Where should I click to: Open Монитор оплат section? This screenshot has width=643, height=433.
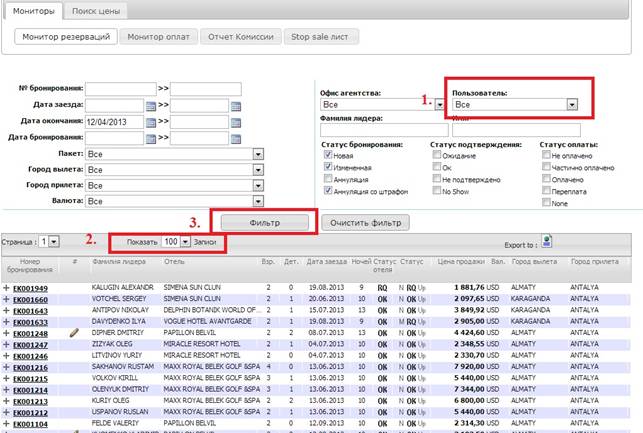(158, 37)
